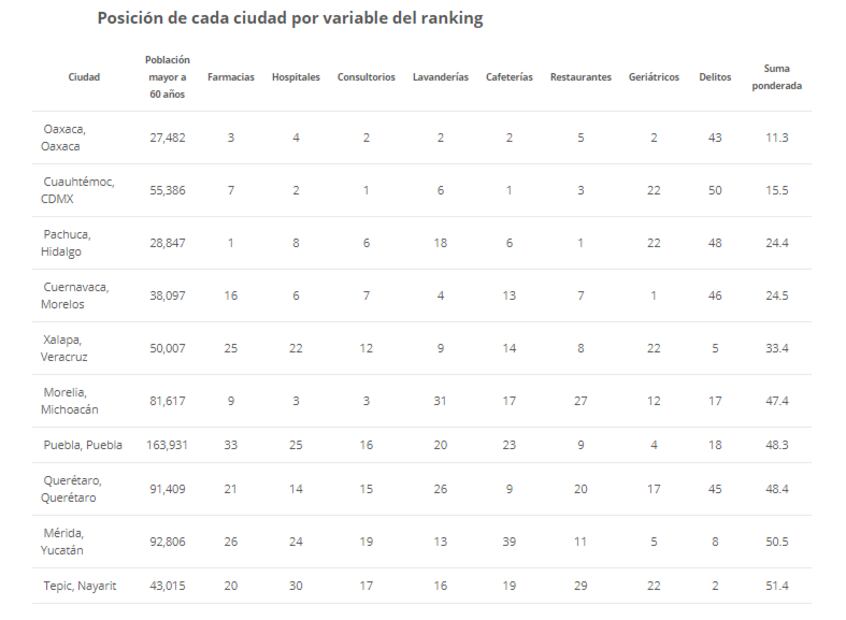
Task: Click the Suma ponderada column header
Action: (x=777, y=77)
